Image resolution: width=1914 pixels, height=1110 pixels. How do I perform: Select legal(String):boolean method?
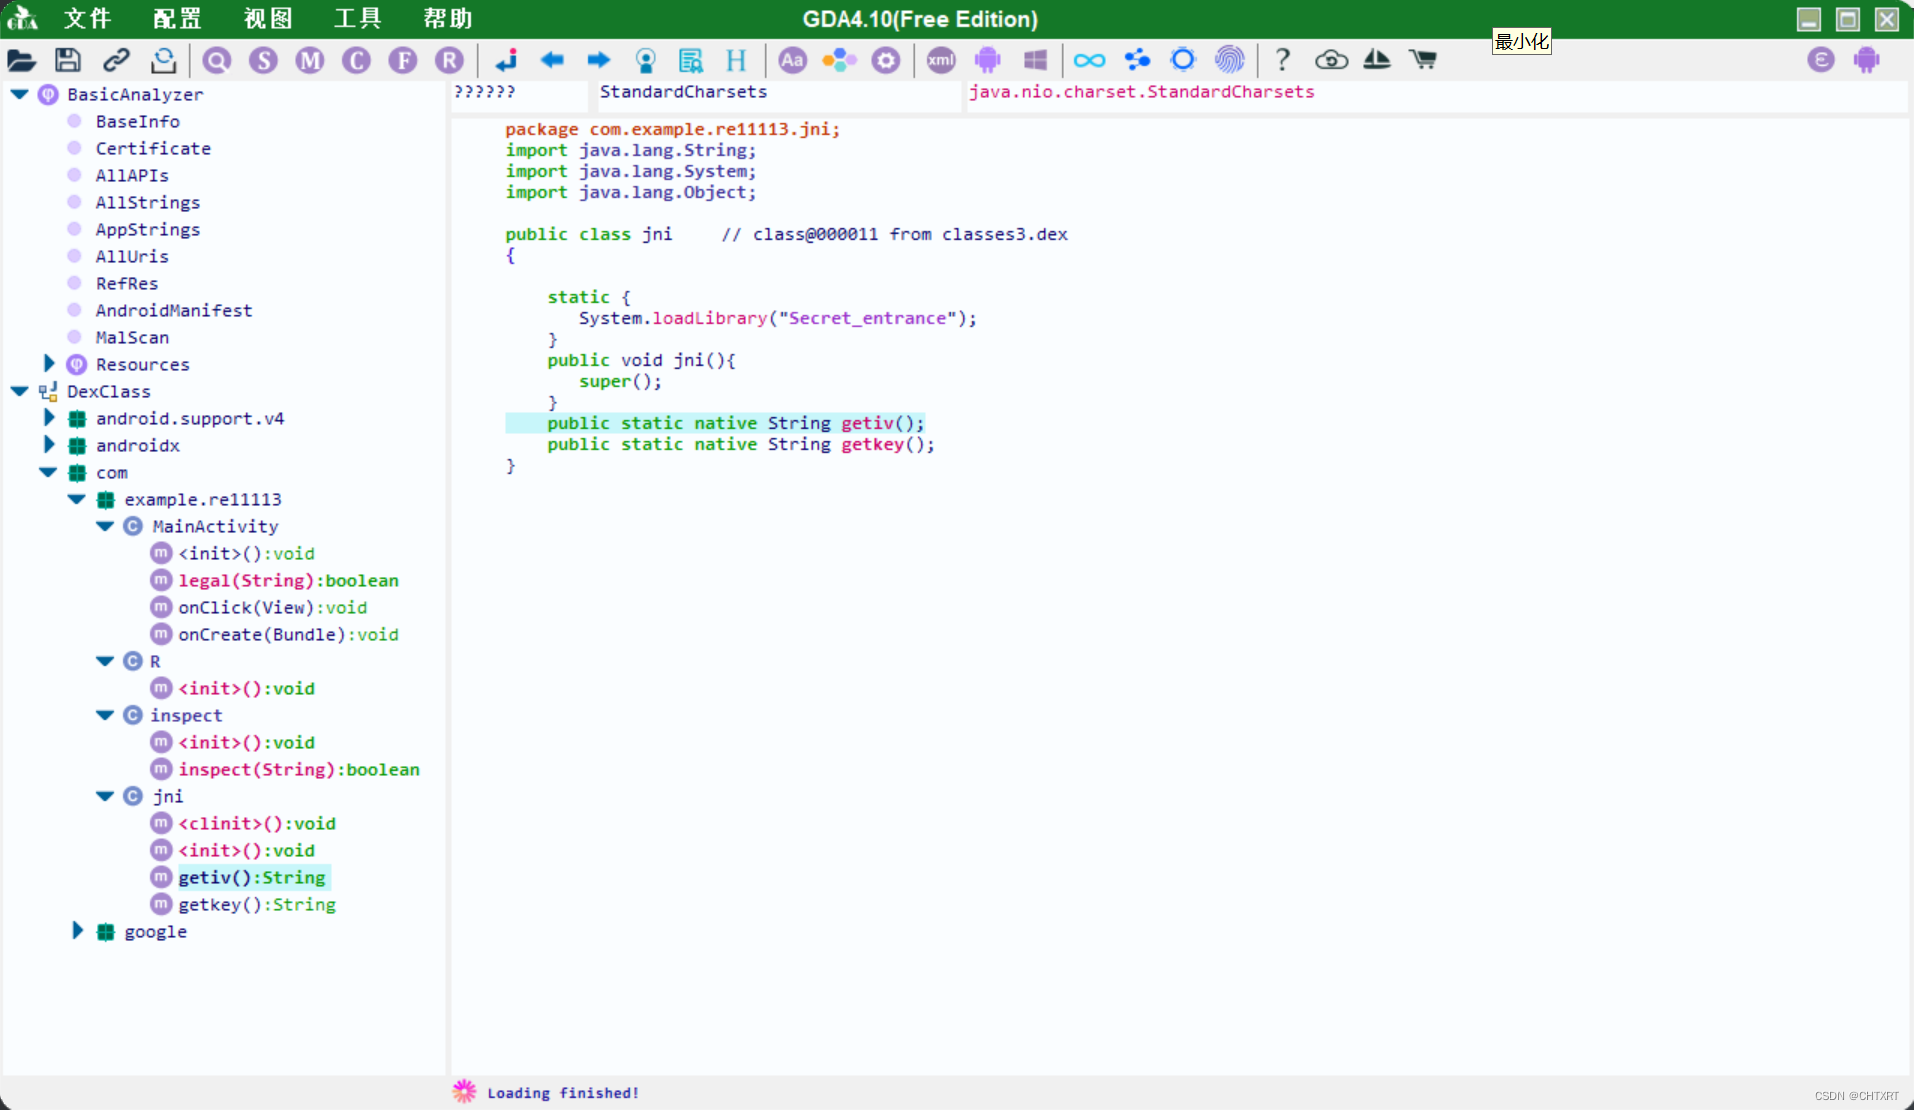(x=288, y=580)
